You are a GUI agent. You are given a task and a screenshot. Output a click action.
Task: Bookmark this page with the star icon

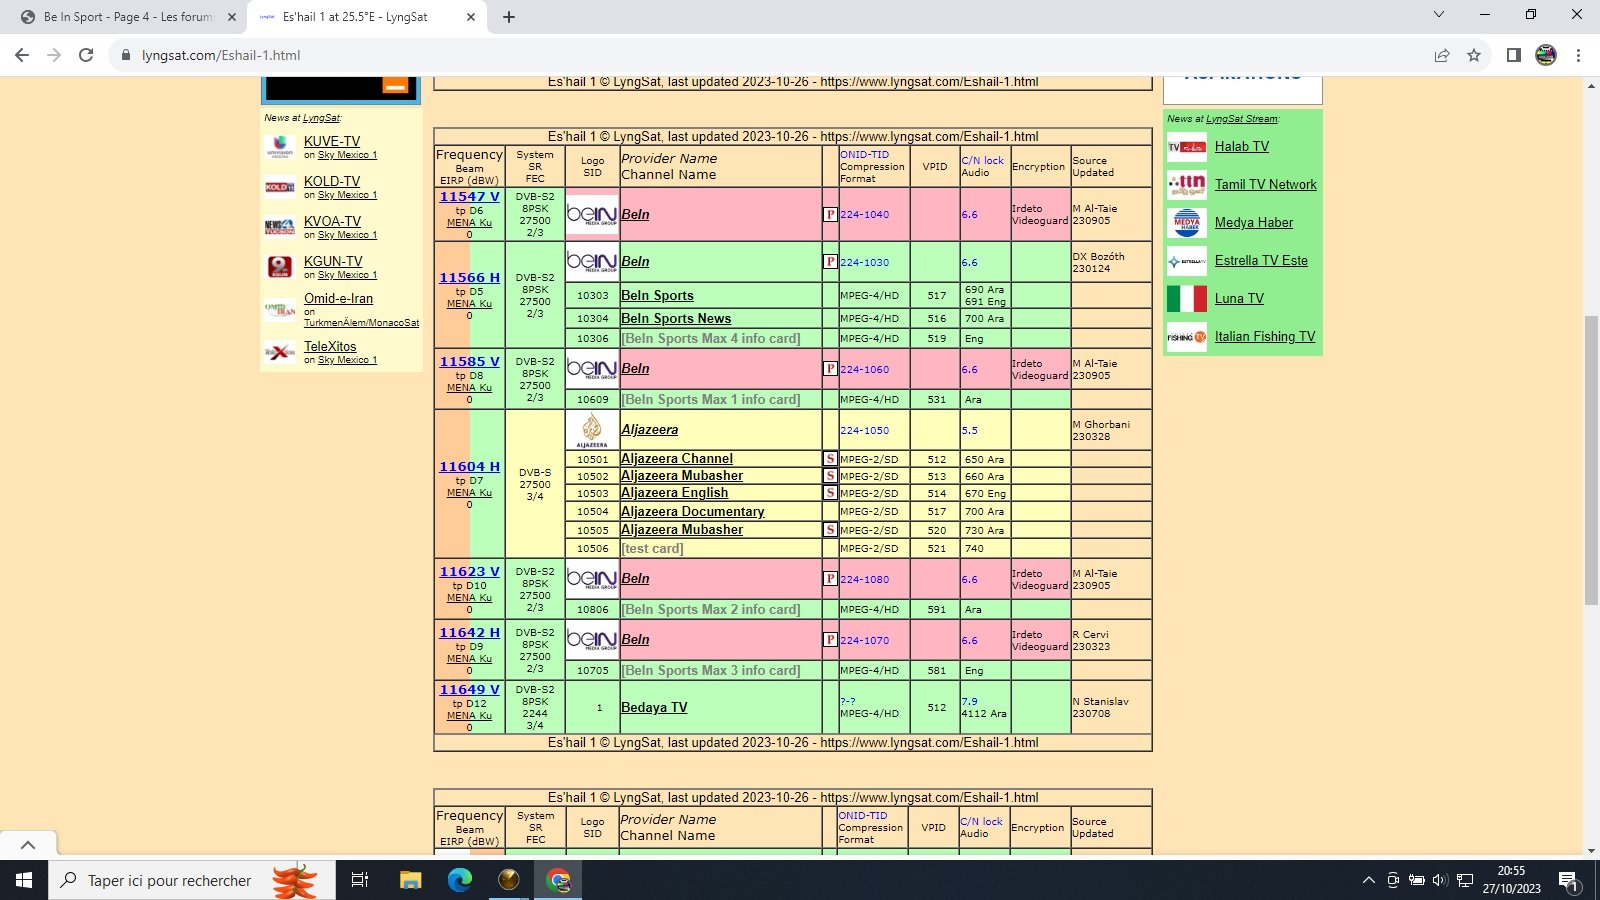tap(1473, 55)
